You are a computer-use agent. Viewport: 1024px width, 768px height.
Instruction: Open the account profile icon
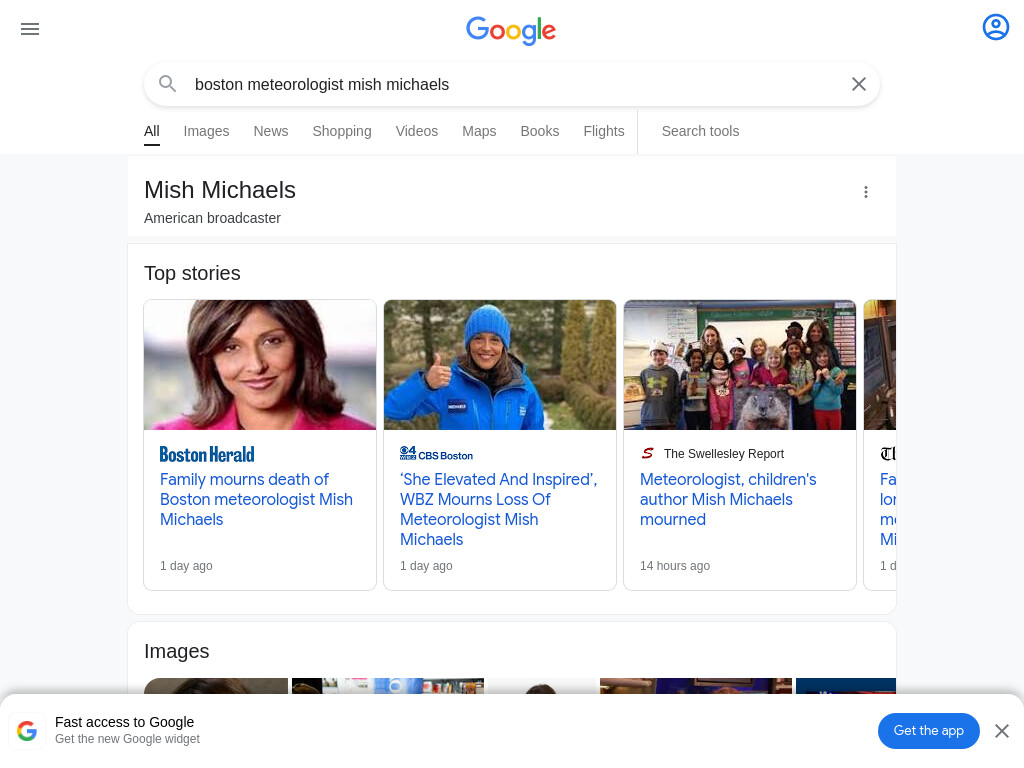point(995,27)
